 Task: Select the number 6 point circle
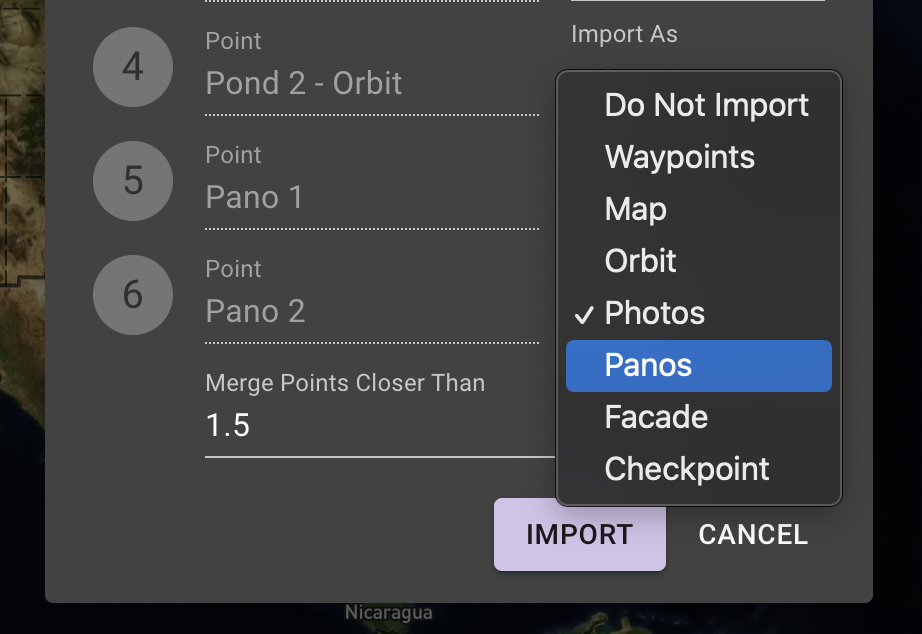[133, 295]
